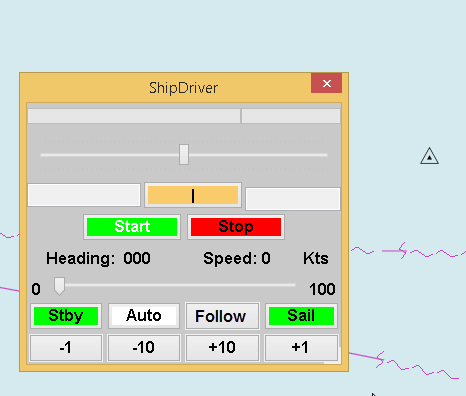The image size is (466, 396).
Task: Increase heading by ten with +10
Action: (x=222, y=348)
